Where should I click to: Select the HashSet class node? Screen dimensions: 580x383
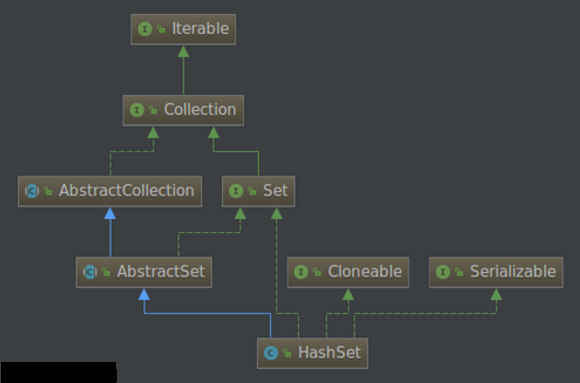(313, 353)
